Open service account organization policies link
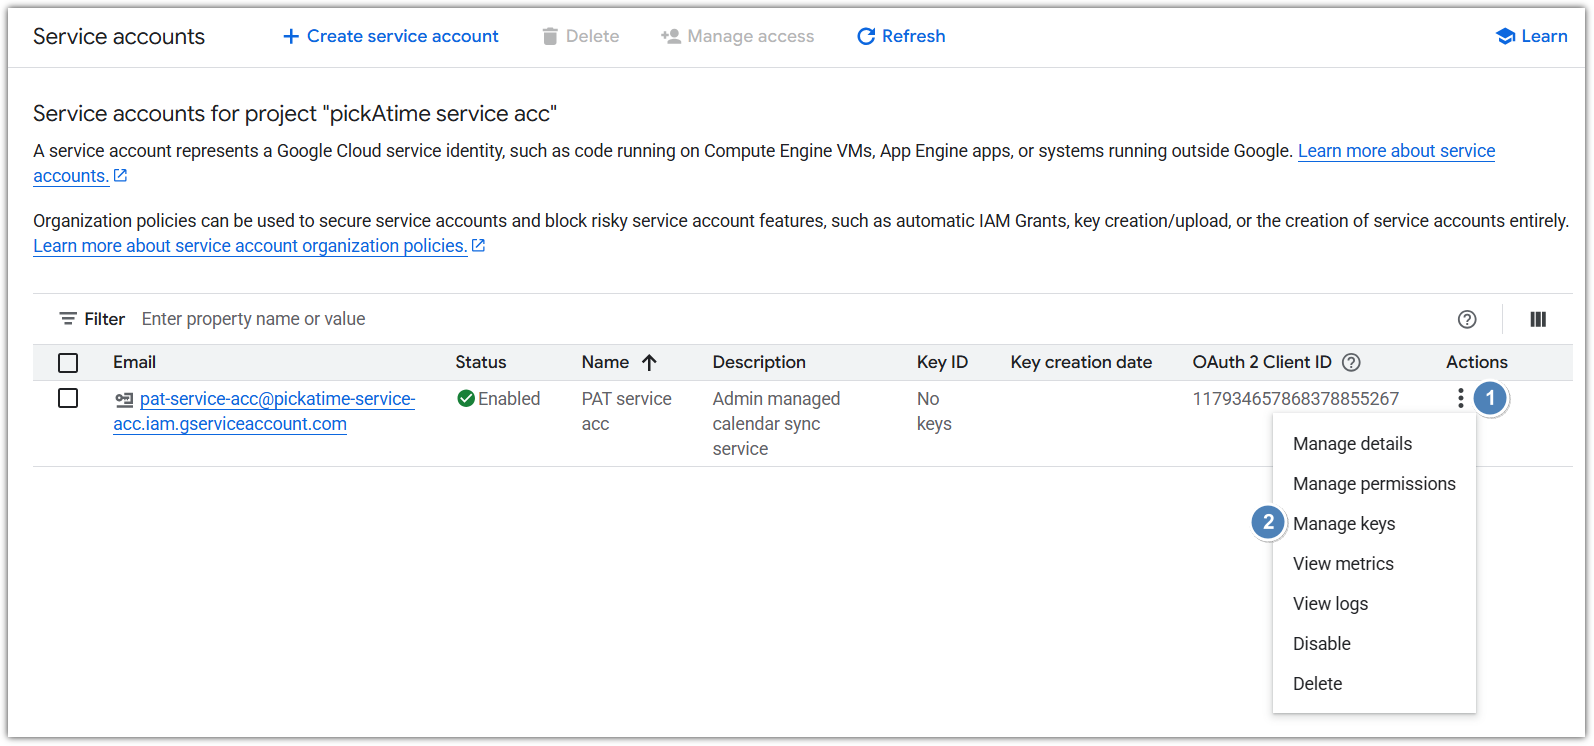 tap(250, 246)
